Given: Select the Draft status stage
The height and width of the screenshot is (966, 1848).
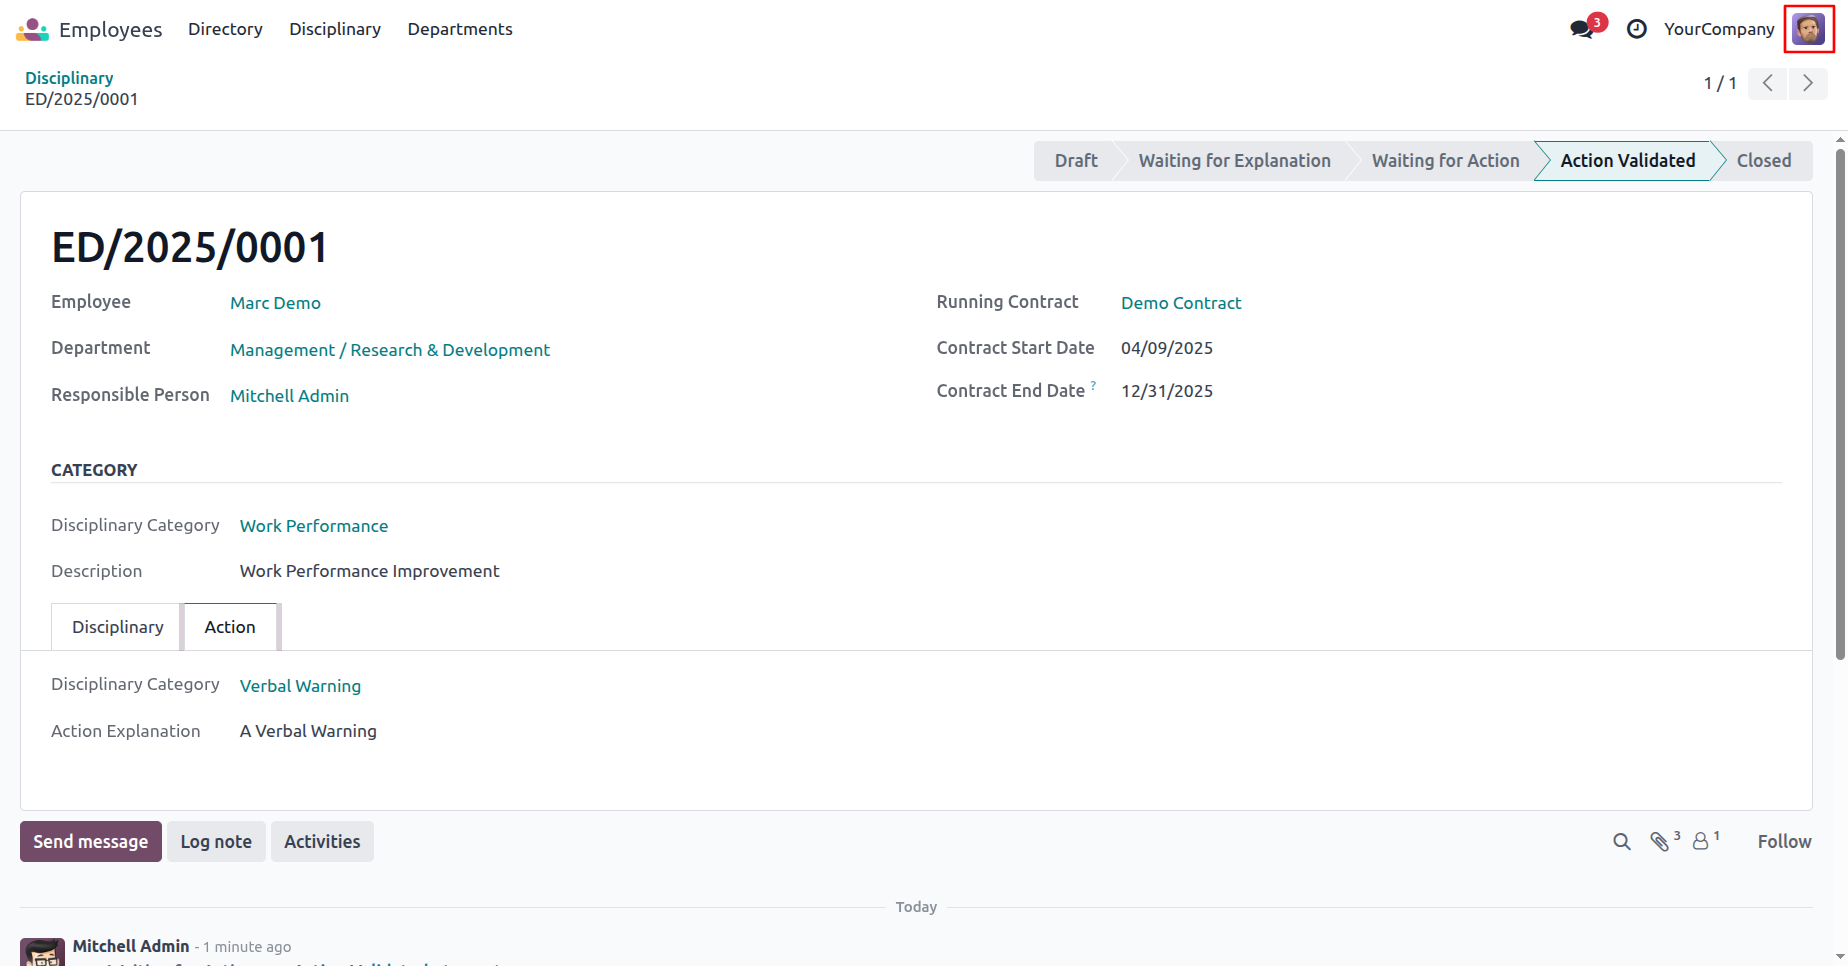Looking at the screenshot, I should pos(1076,161).
